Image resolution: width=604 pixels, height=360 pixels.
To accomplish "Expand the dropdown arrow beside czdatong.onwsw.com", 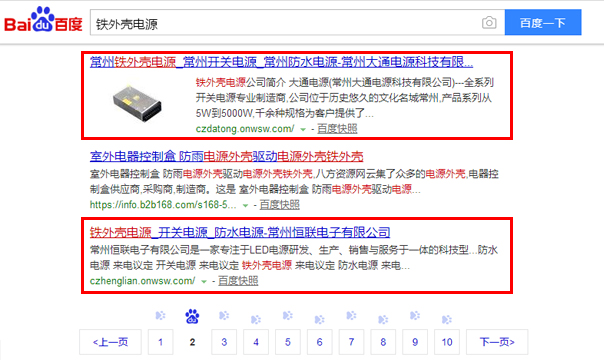I will point(303,129).
